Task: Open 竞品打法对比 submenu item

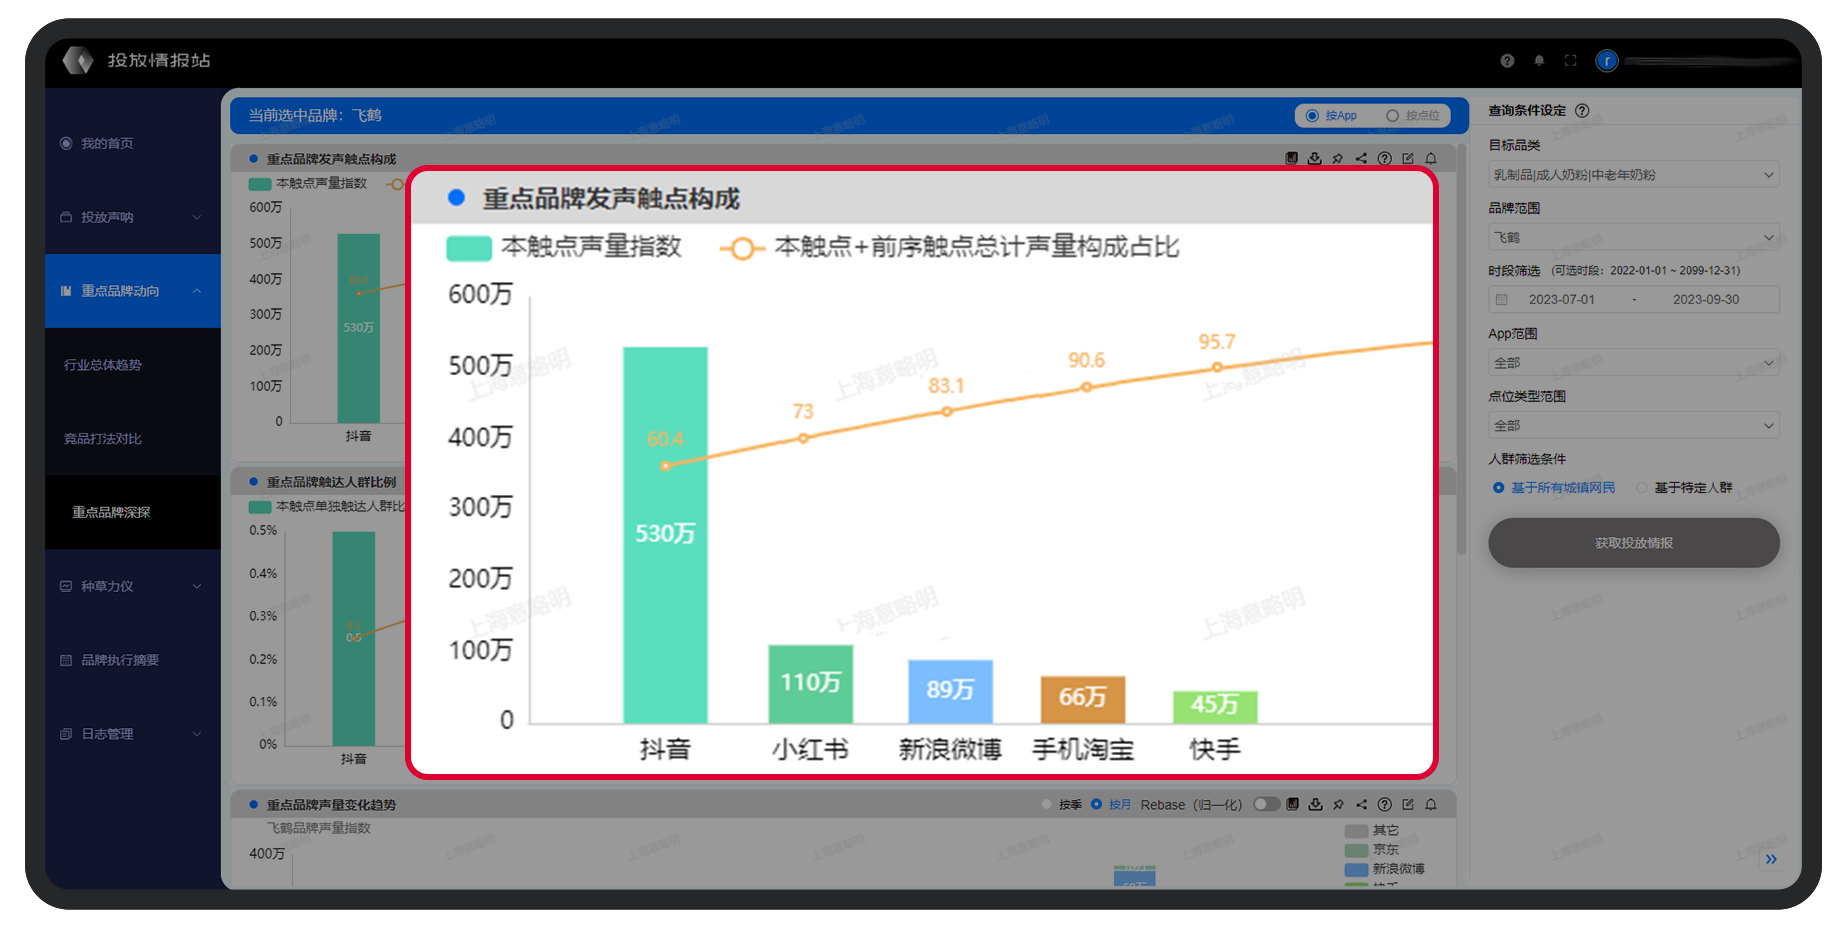Action: tap(133, 438)
